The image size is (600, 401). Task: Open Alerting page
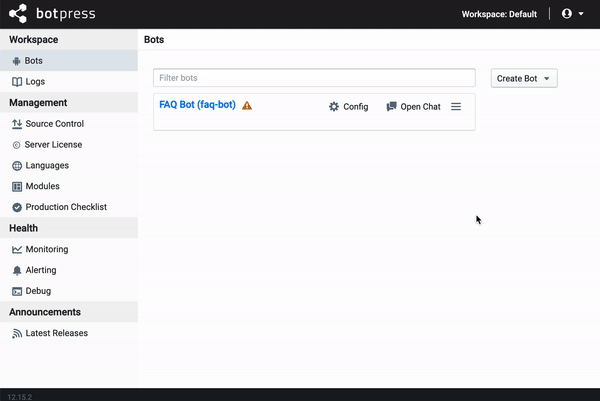(69, 270)
